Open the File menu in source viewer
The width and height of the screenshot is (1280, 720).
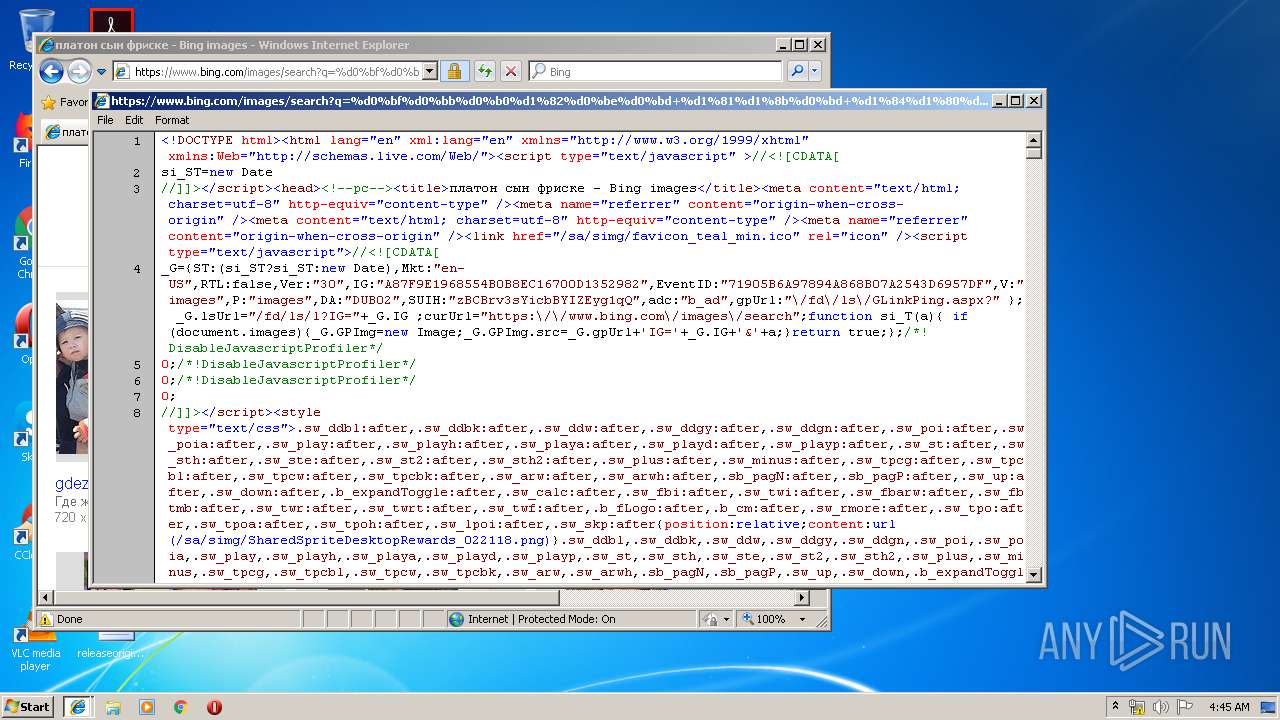pos(105,120)
